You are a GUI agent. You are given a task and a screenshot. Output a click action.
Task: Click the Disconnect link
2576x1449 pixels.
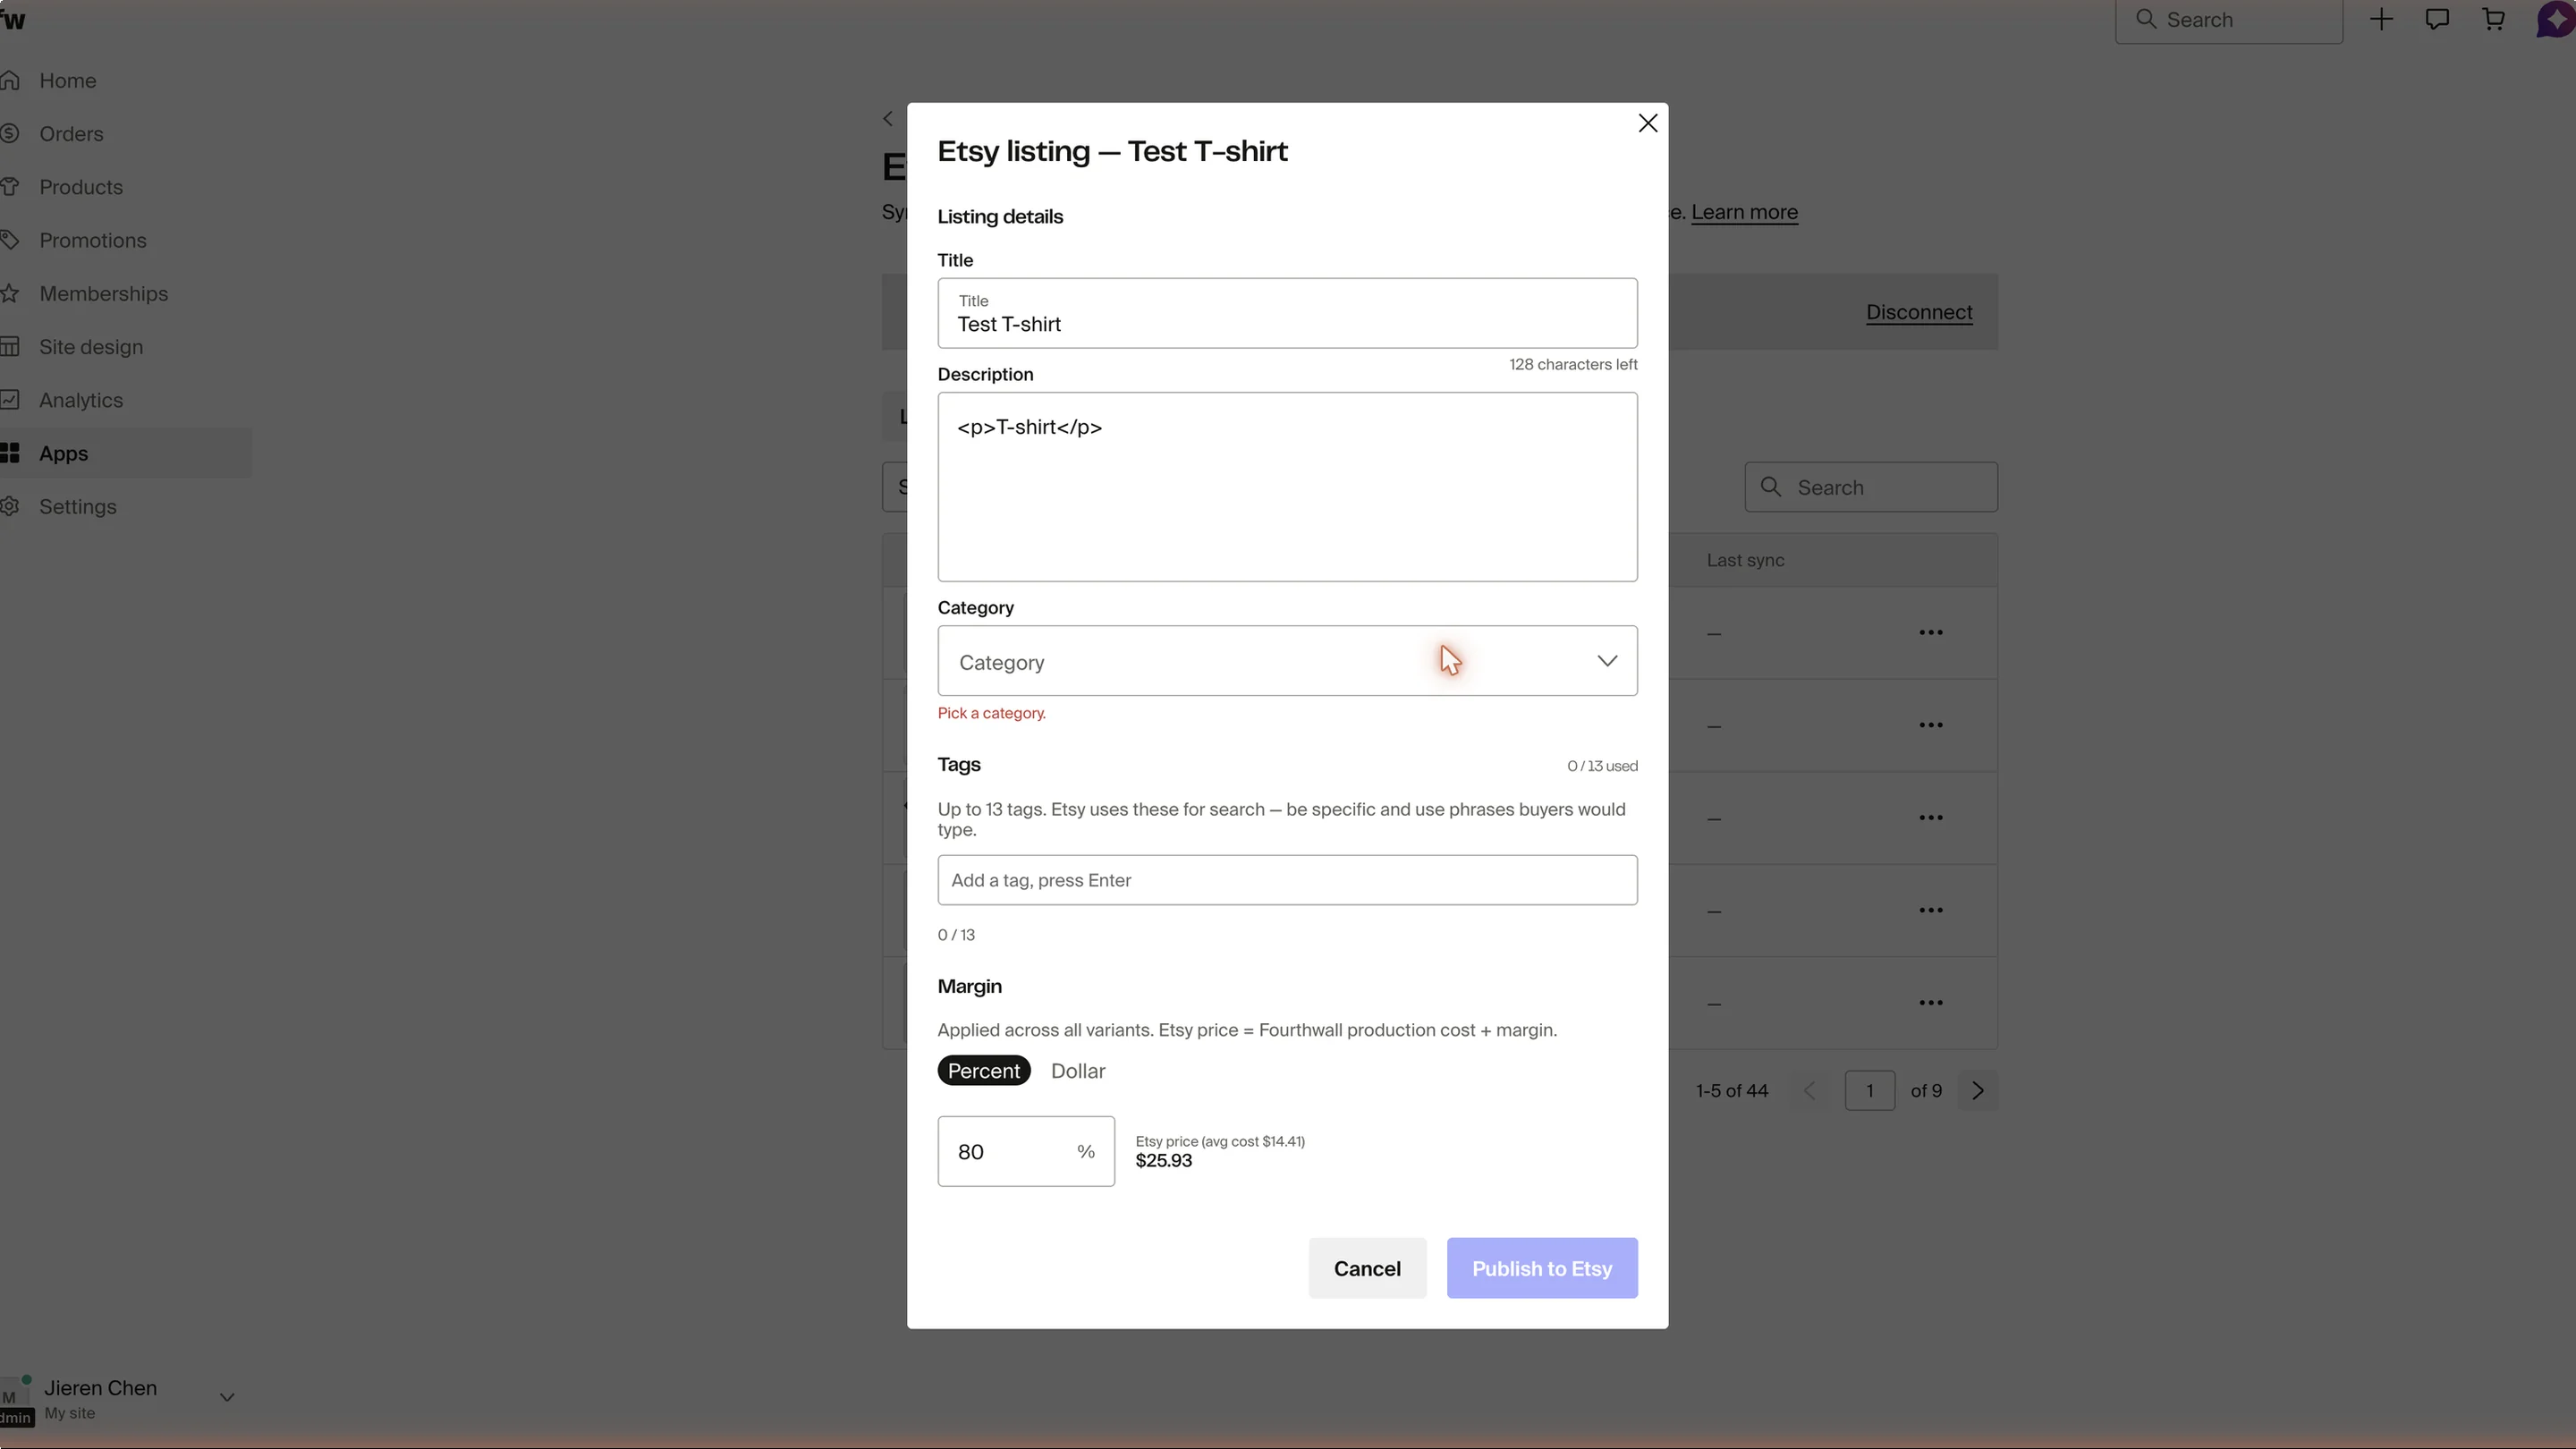pyautogui.click(x=1919, y=312)
